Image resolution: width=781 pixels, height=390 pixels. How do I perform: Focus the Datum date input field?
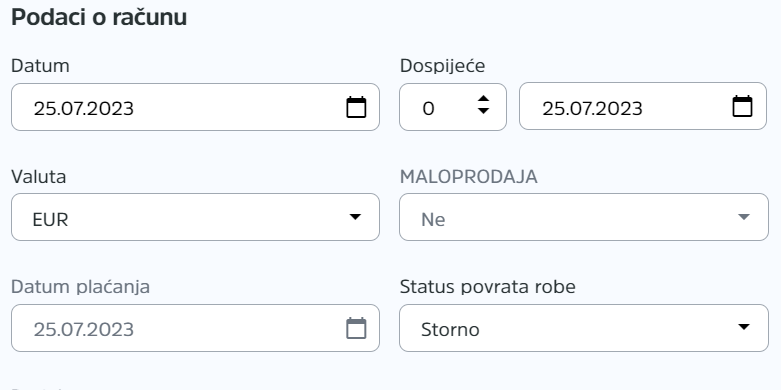195,107
